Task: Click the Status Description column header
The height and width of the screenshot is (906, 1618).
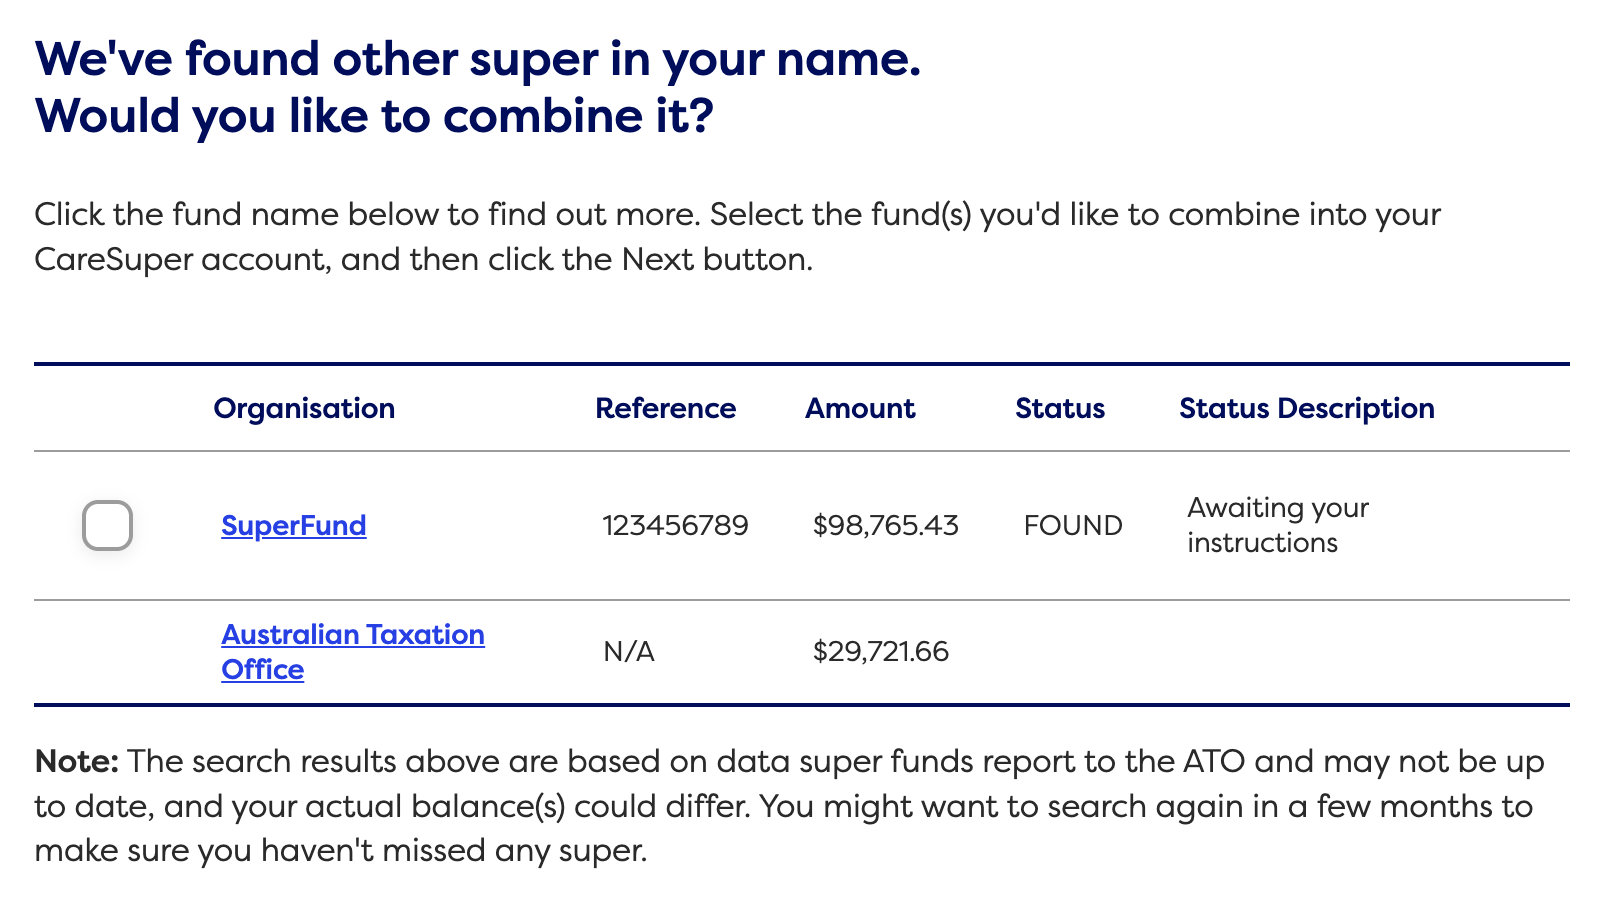Action: [x=1306, y=408]
